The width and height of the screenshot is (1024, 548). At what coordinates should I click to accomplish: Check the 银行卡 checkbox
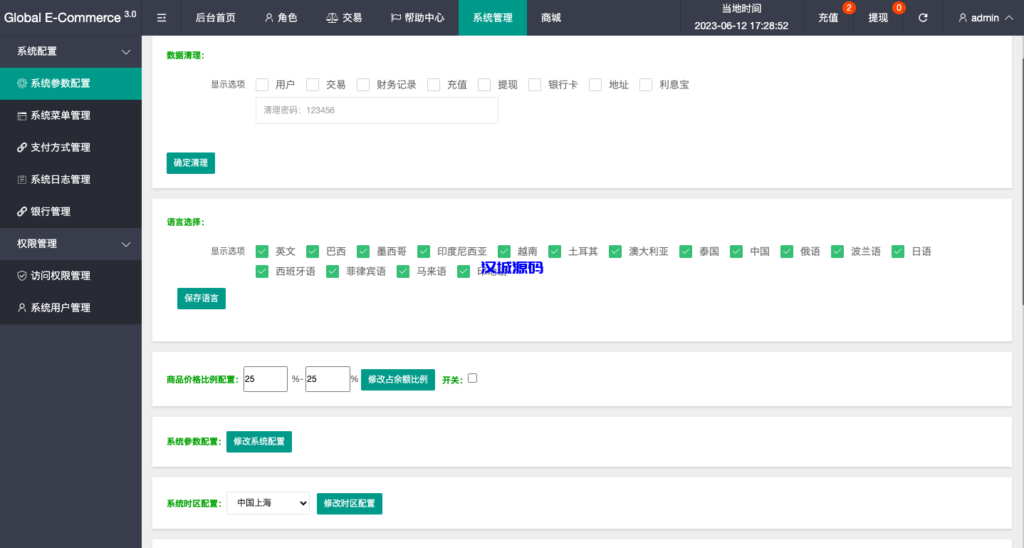(535, 84)
